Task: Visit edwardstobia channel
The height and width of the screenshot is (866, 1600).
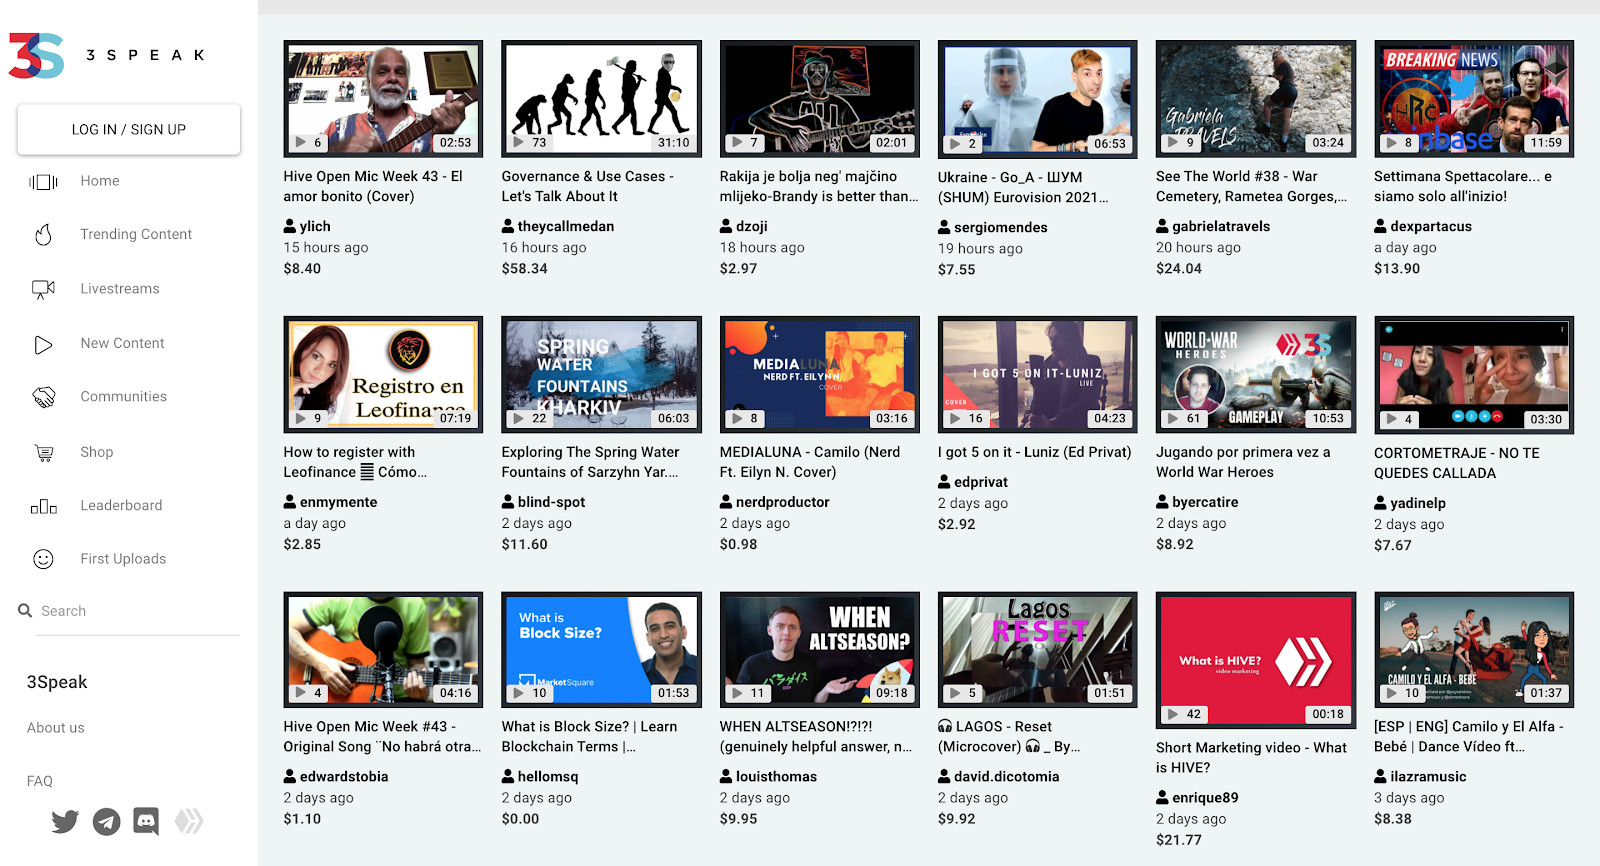Action: click(x=344, y=776)
